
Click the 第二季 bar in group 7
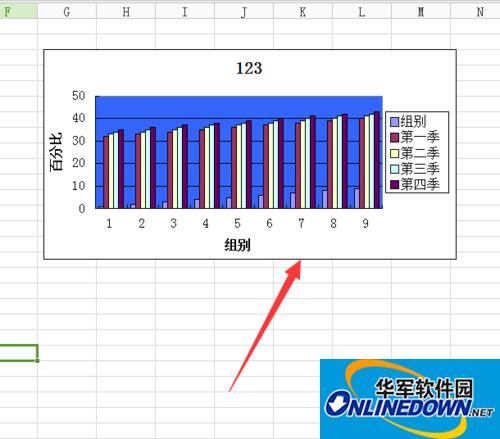click(x=303, y=165)
